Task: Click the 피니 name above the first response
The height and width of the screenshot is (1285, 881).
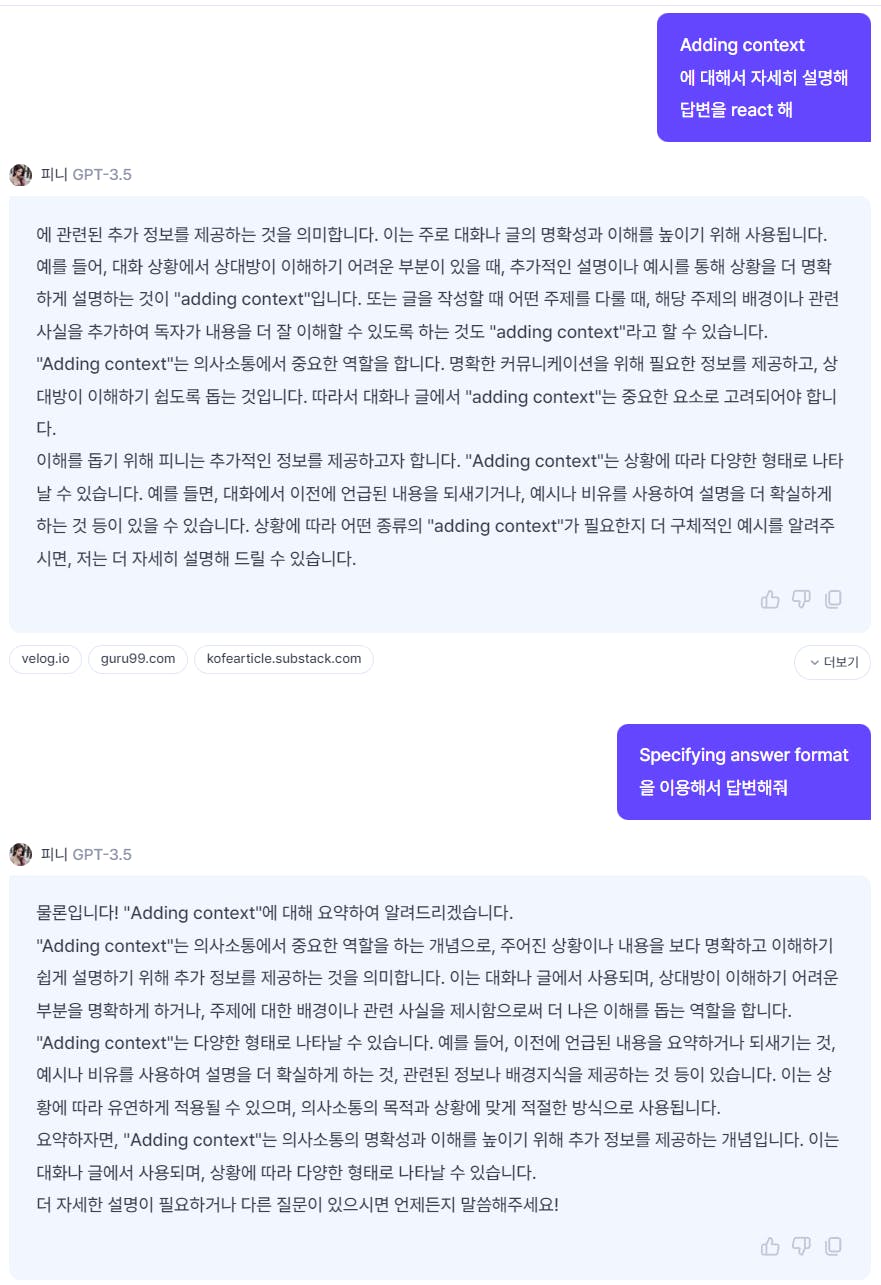Action: pos(54,175)
